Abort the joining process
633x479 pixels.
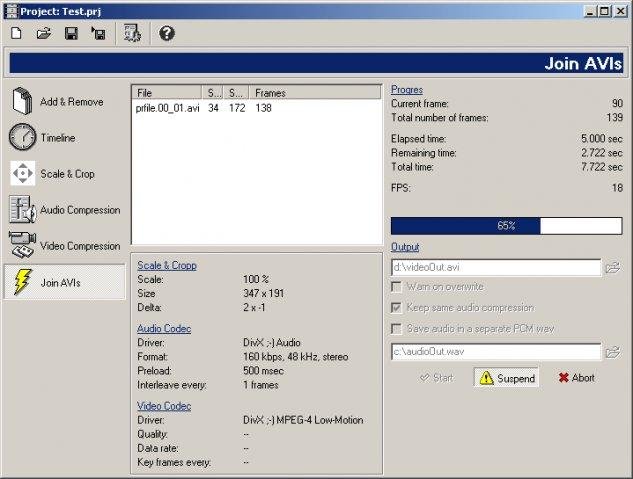[576, 378]
